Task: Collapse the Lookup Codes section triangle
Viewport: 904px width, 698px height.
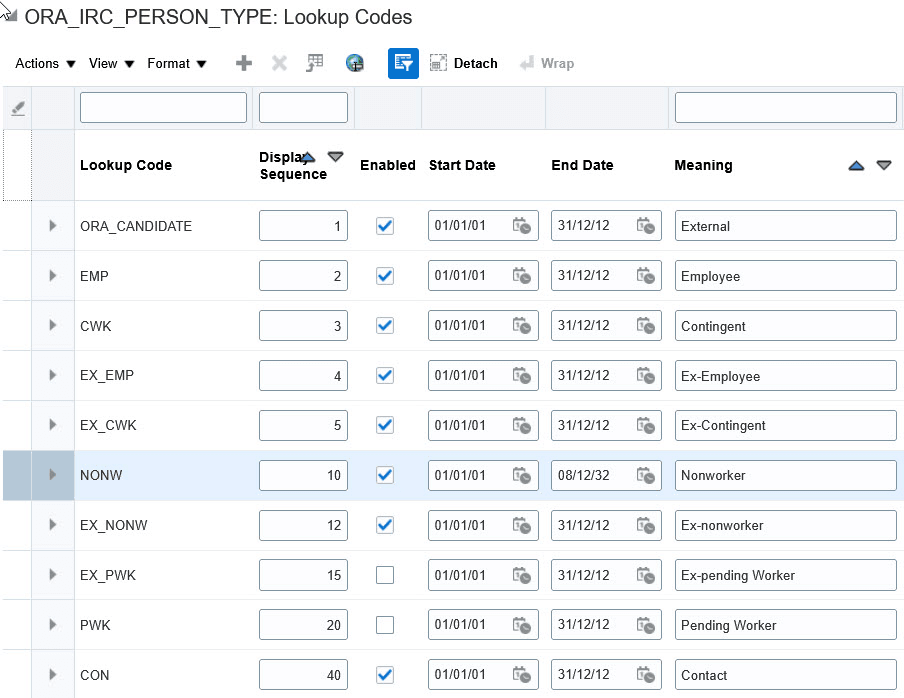Action: (x=10, y=14)
